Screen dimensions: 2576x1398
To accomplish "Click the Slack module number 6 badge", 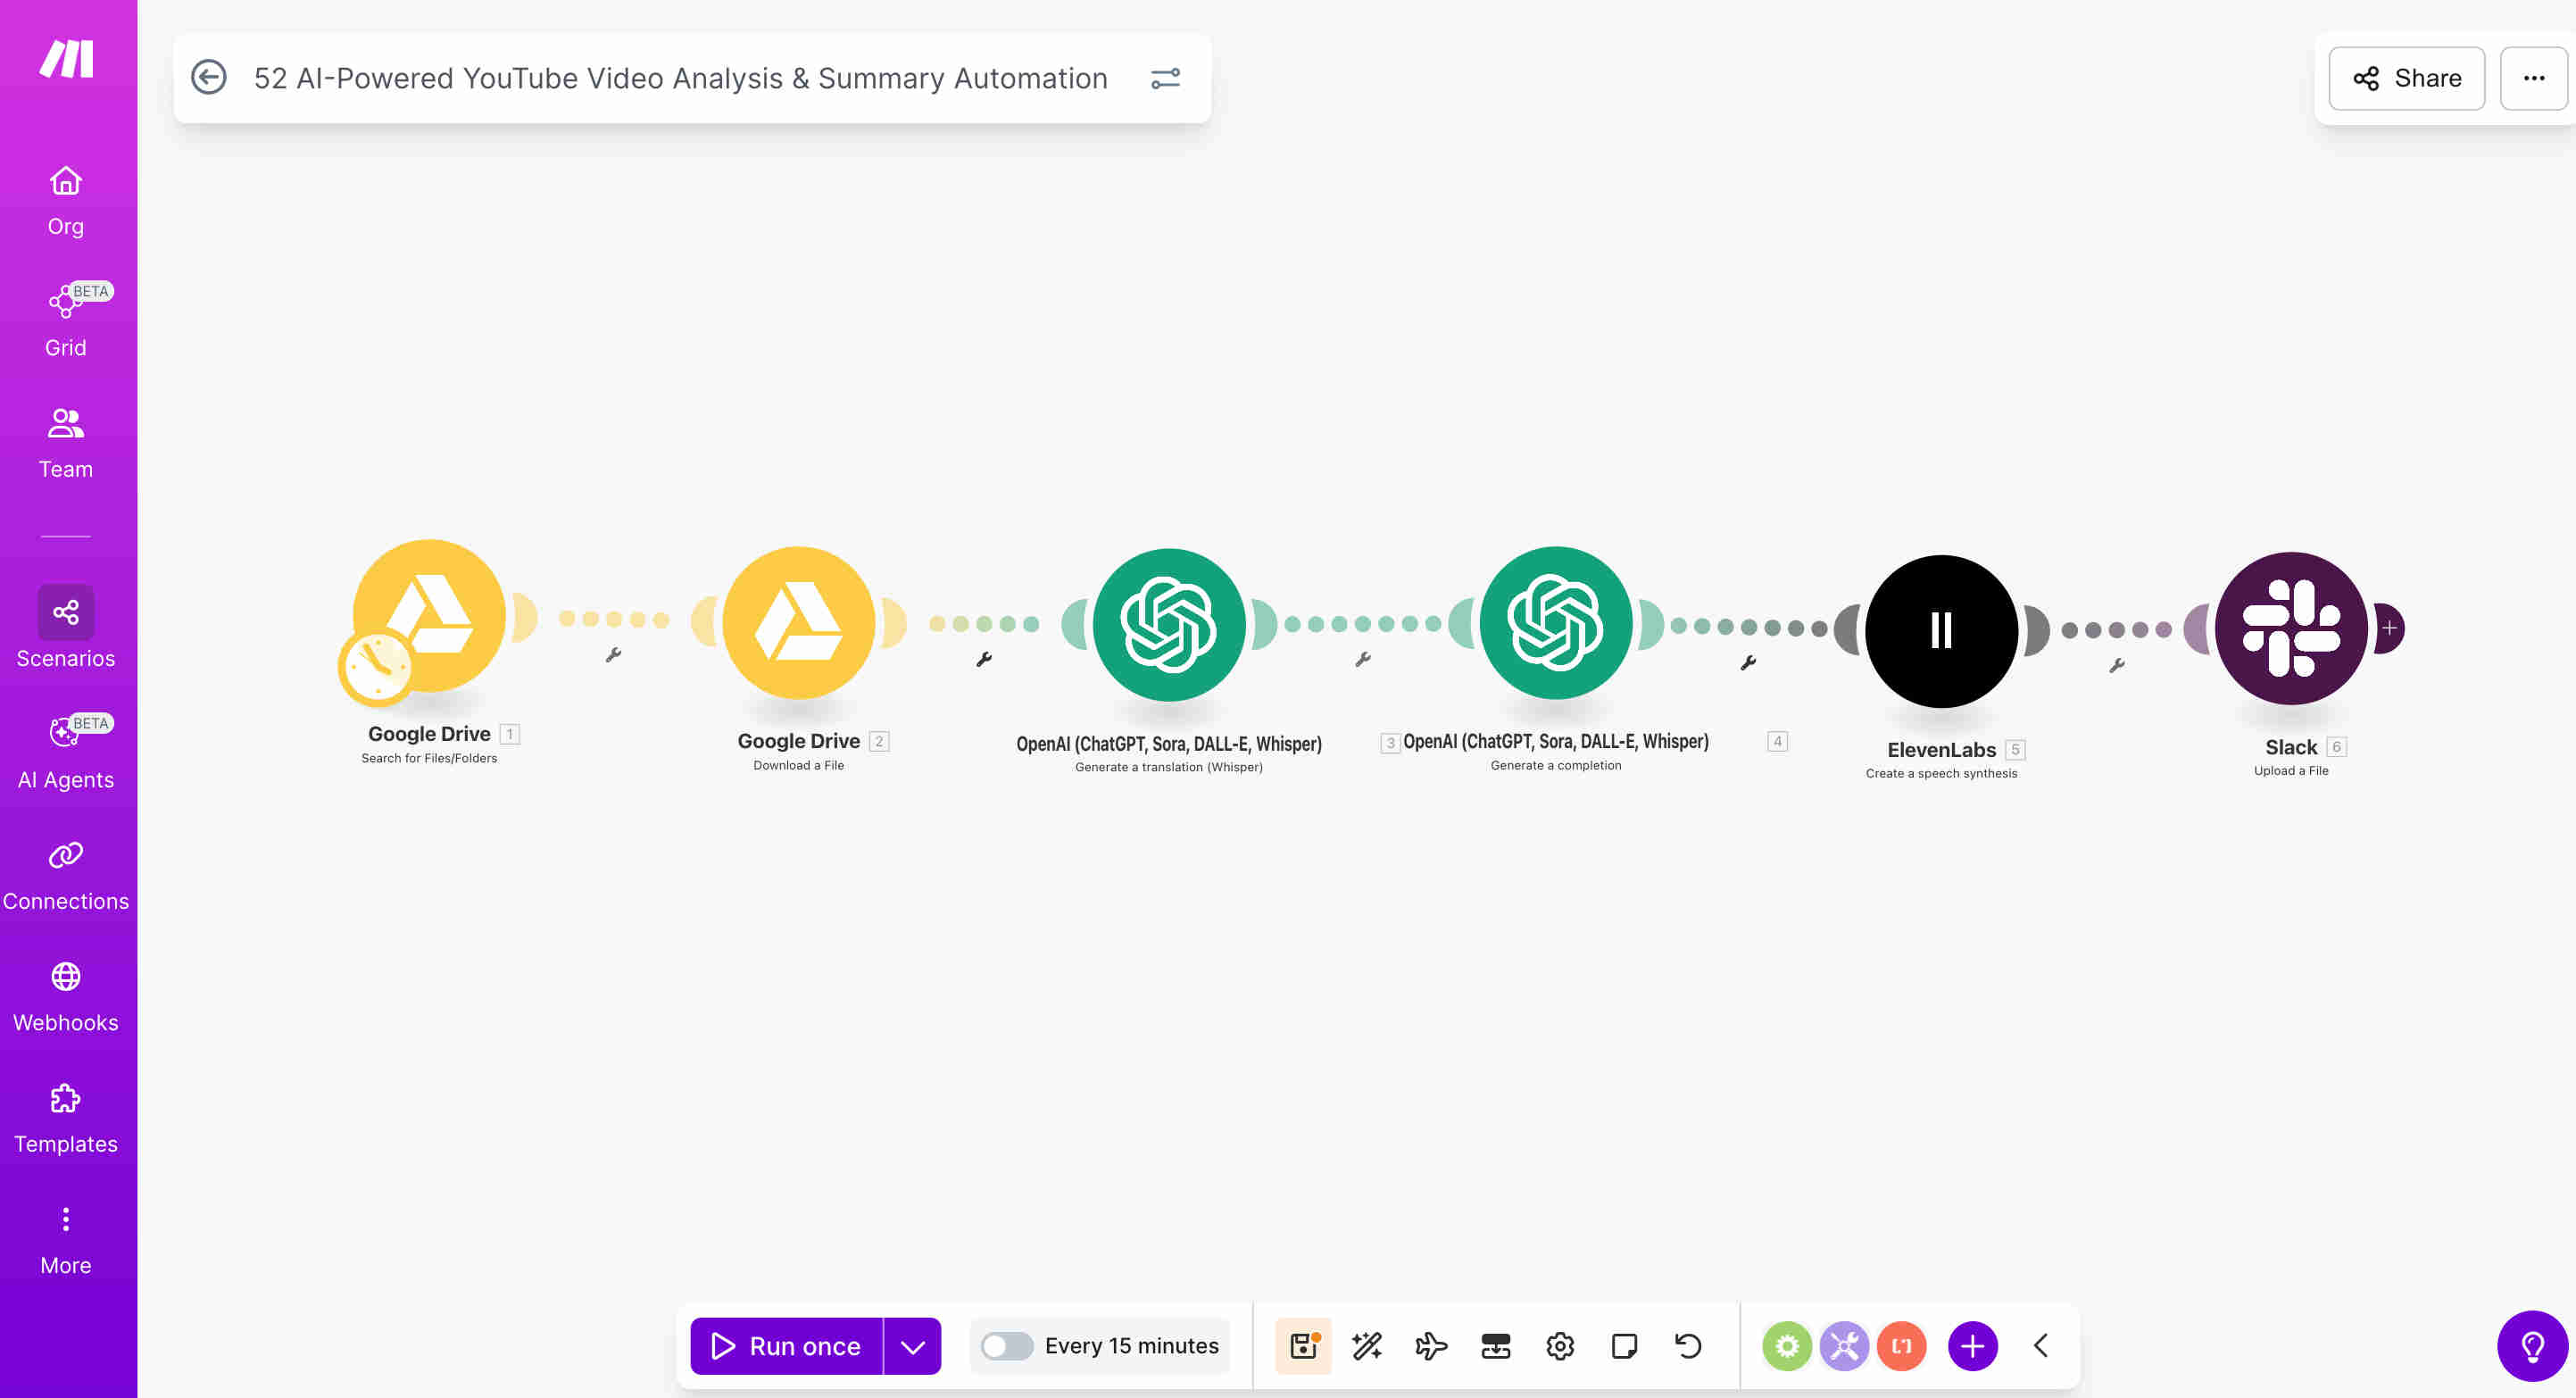I will 2336,747.
